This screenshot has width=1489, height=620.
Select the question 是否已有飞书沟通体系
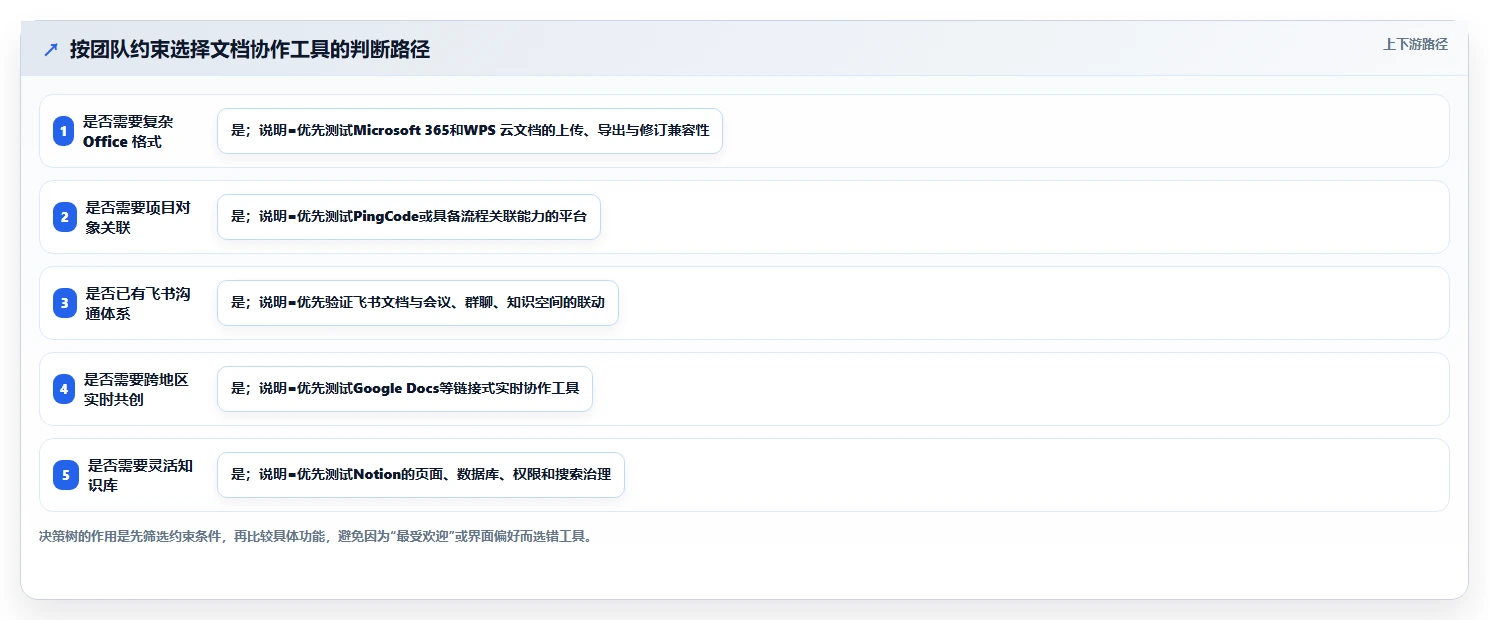[x=138, y=303]
